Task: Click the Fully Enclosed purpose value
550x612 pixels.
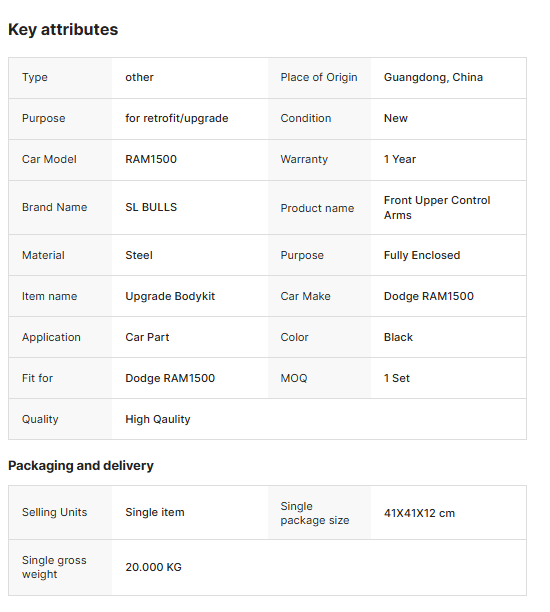Action: (x=422, y=255)
